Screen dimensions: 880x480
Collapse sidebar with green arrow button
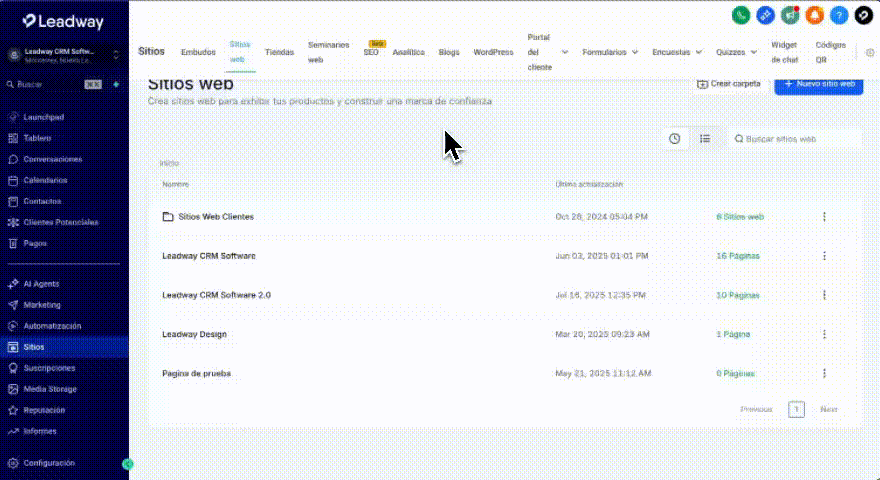pyautogui.click(x=128, y=464)
